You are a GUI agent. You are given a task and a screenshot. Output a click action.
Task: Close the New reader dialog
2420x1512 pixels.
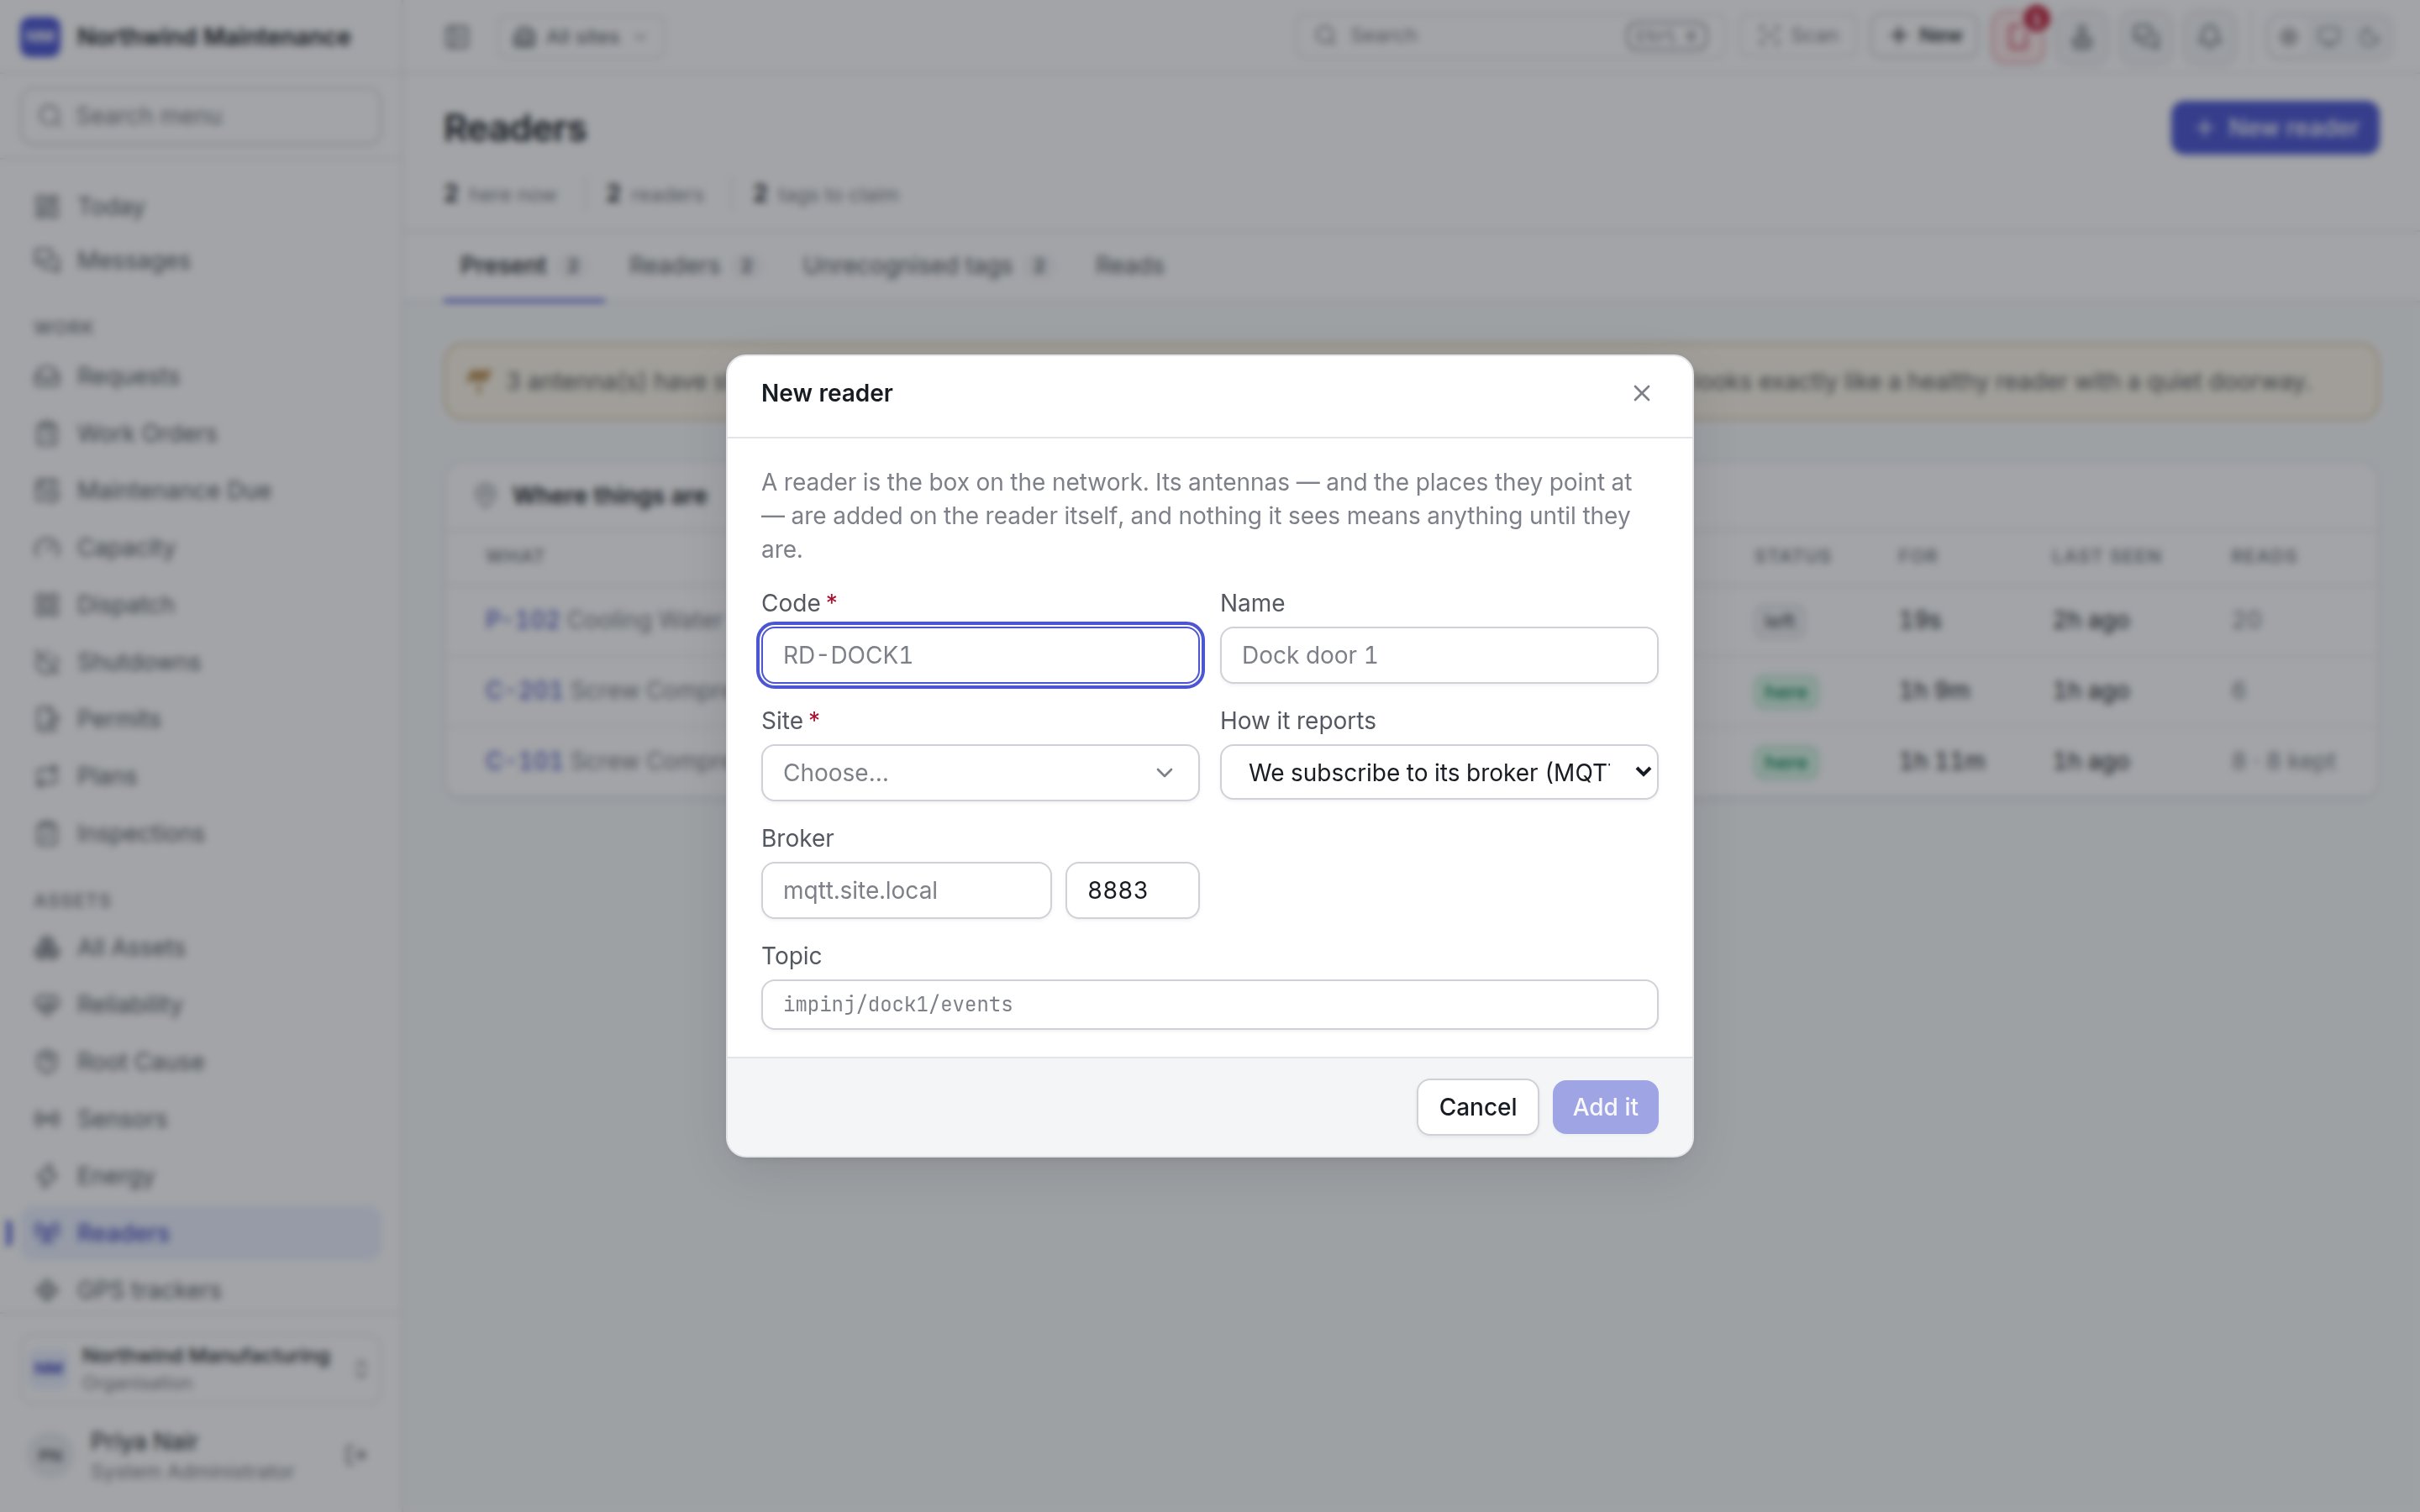coord(1641,393)
